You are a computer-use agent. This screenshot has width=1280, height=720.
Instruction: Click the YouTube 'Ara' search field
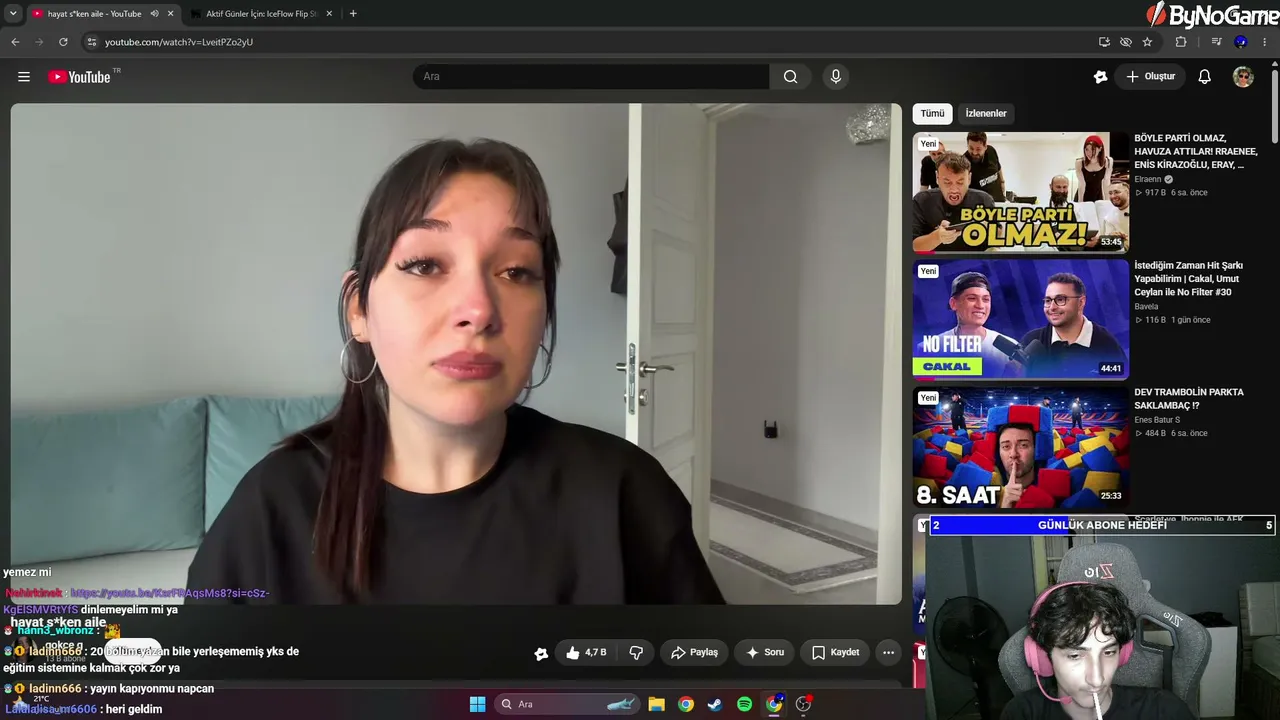(x=591, y=77)
